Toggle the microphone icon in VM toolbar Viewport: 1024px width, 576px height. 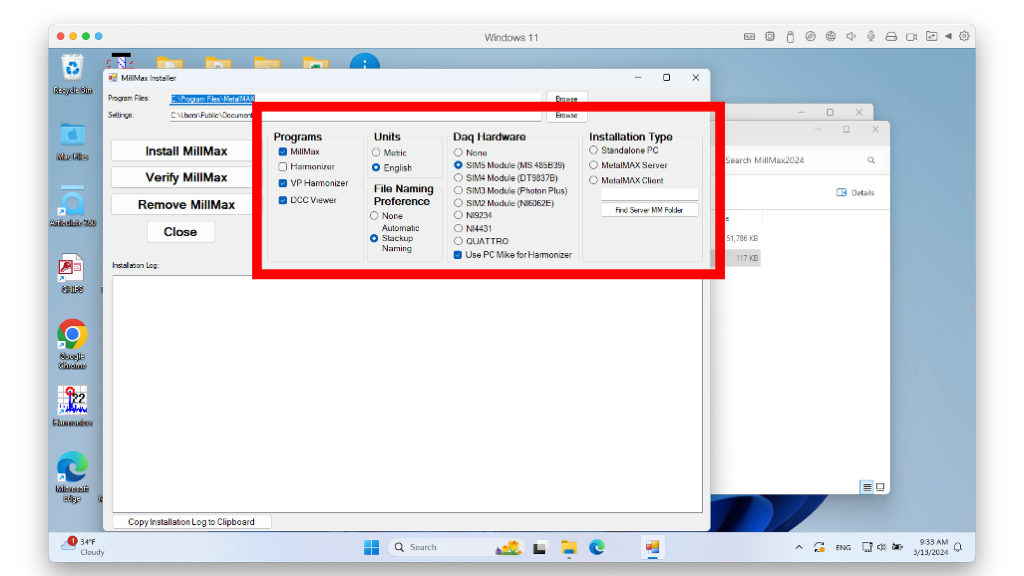pyautogui.click(x=871, y=37)
